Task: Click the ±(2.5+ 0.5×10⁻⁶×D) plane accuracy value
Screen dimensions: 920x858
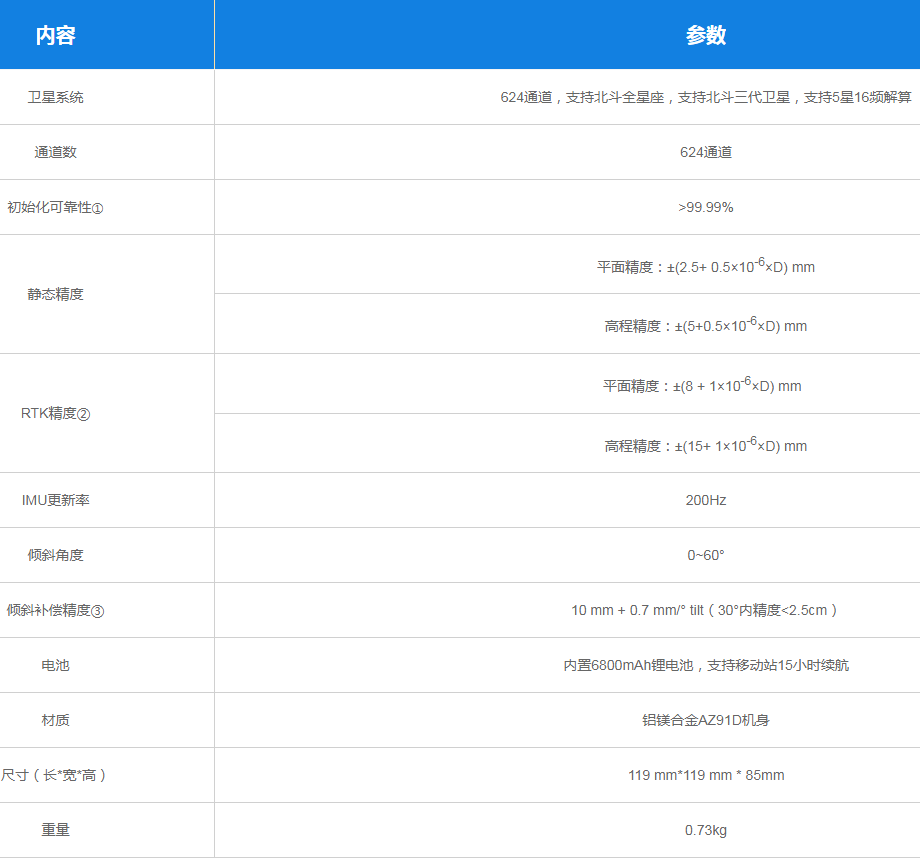Action: (740, 266)
